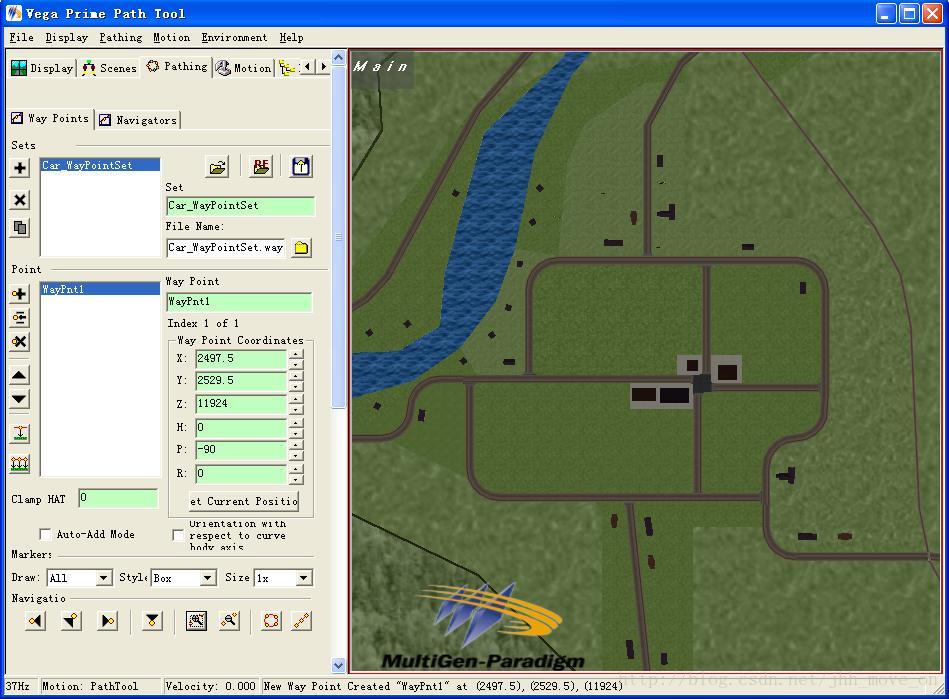
Task: Decrease R value with spinner down
Action: point(296,480)
